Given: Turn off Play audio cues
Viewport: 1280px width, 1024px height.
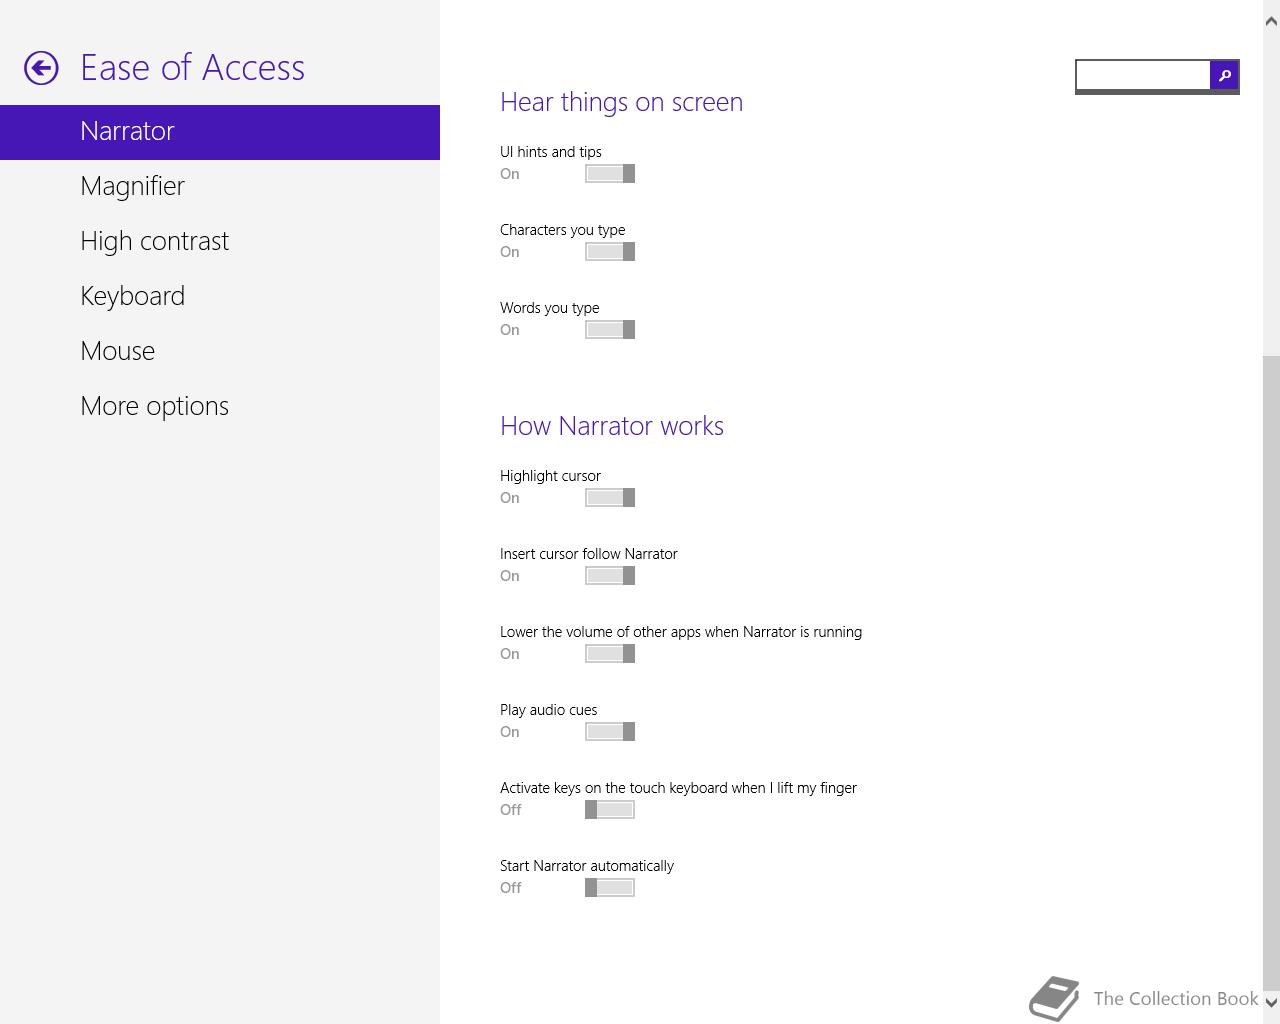Looking at the screenshot, I should [610, 732].
